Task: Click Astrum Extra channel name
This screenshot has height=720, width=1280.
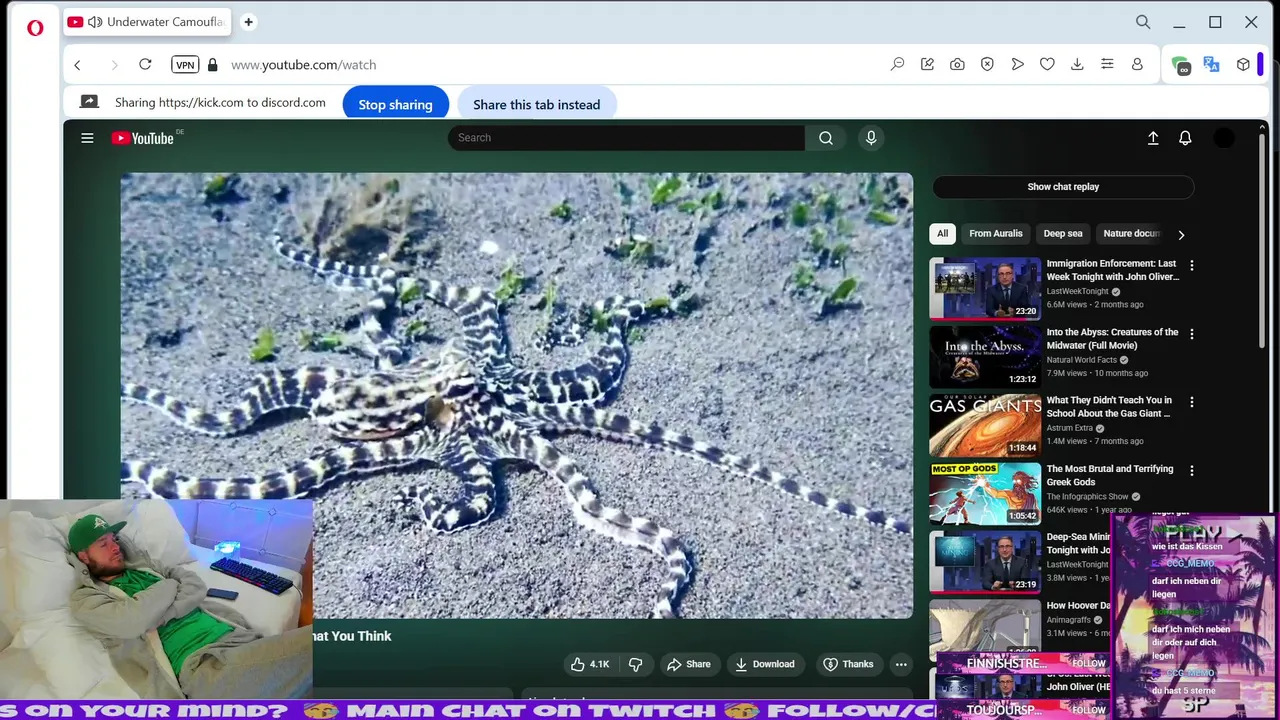Action: click(1069, 428)
